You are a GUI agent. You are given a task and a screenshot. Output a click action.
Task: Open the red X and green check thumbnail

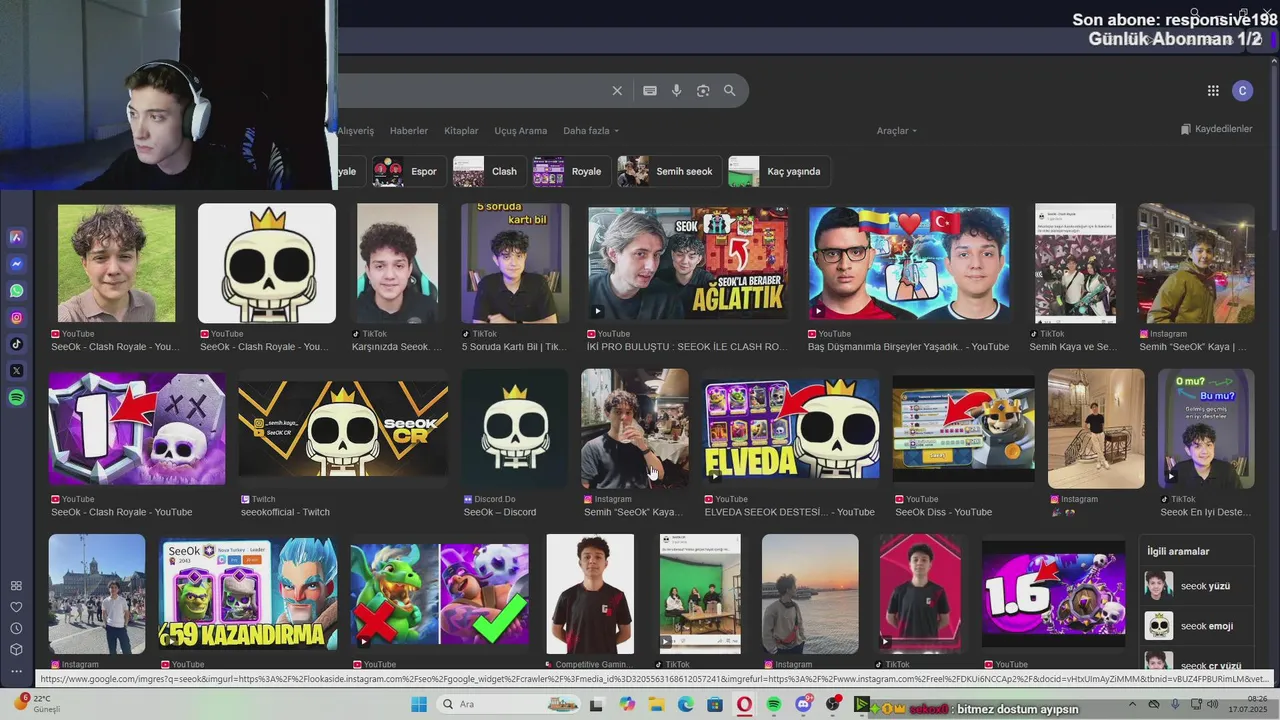[440, 594]
